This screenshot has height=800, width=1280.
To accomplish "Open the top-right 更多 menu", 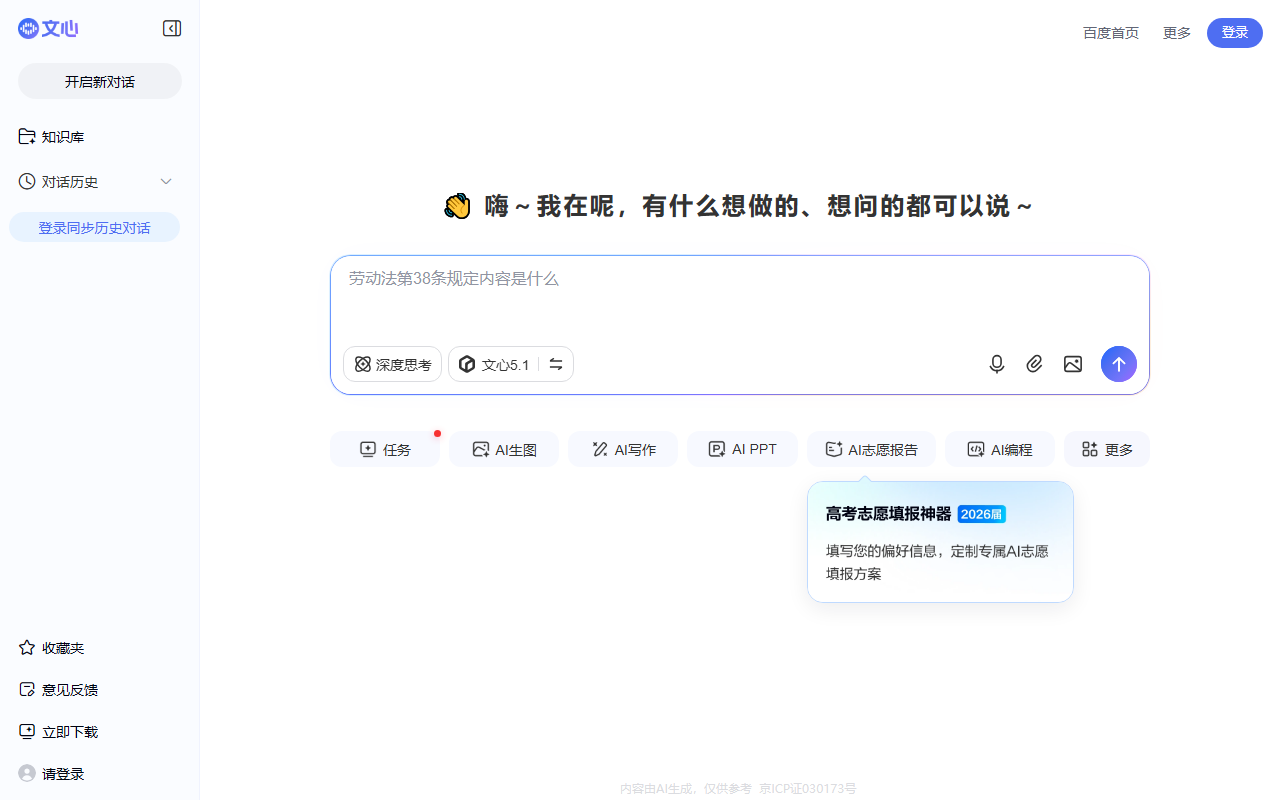I will pos(1177,33).
